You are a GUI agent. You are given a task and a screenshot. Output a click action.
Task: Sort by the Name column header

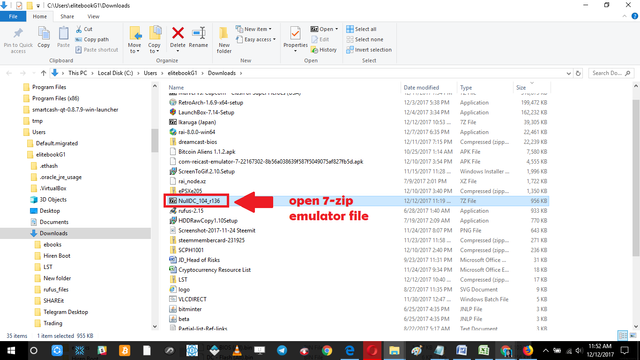tap(176, 87)
